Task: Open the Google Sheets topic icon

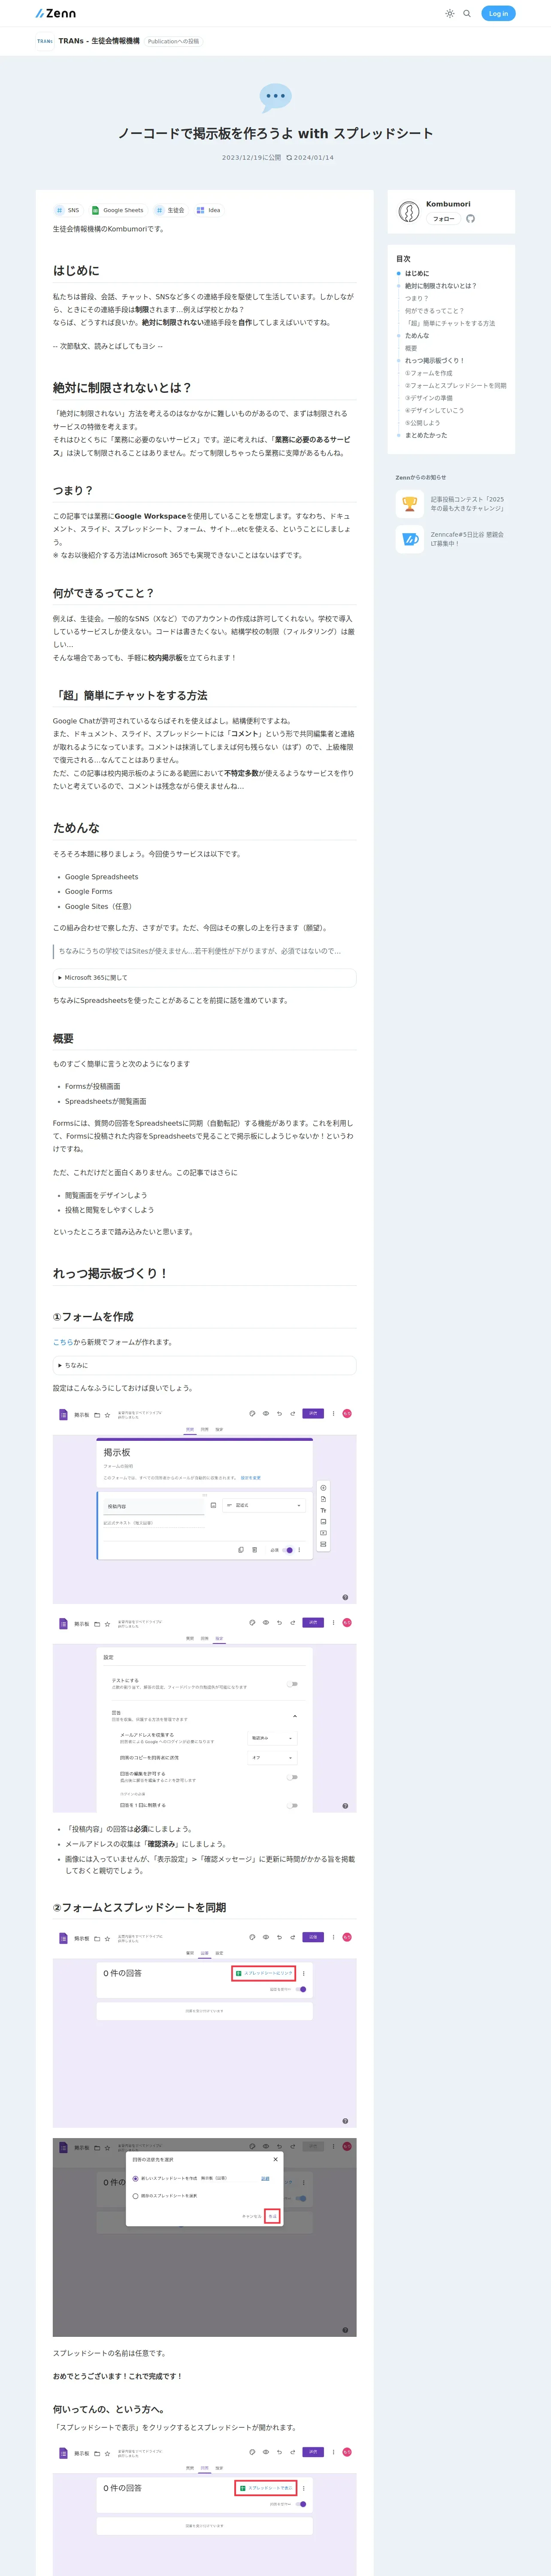Action: (x=95, y=210)
